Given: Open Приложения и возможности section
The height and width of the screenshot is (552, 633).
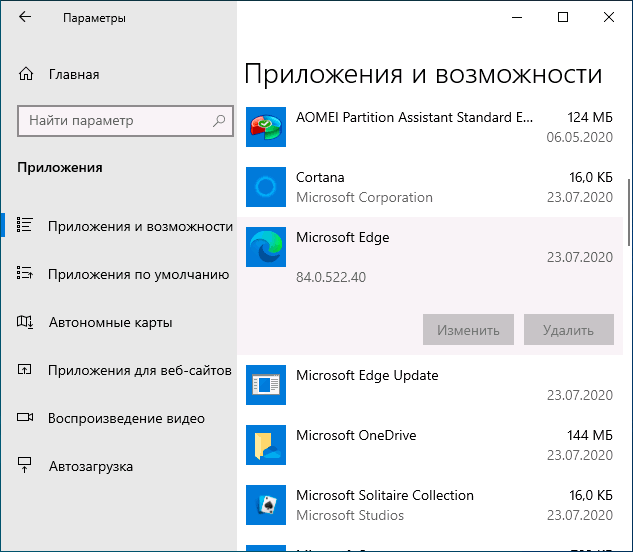Looking at the screenshot, I should click(x=140, y=226).
